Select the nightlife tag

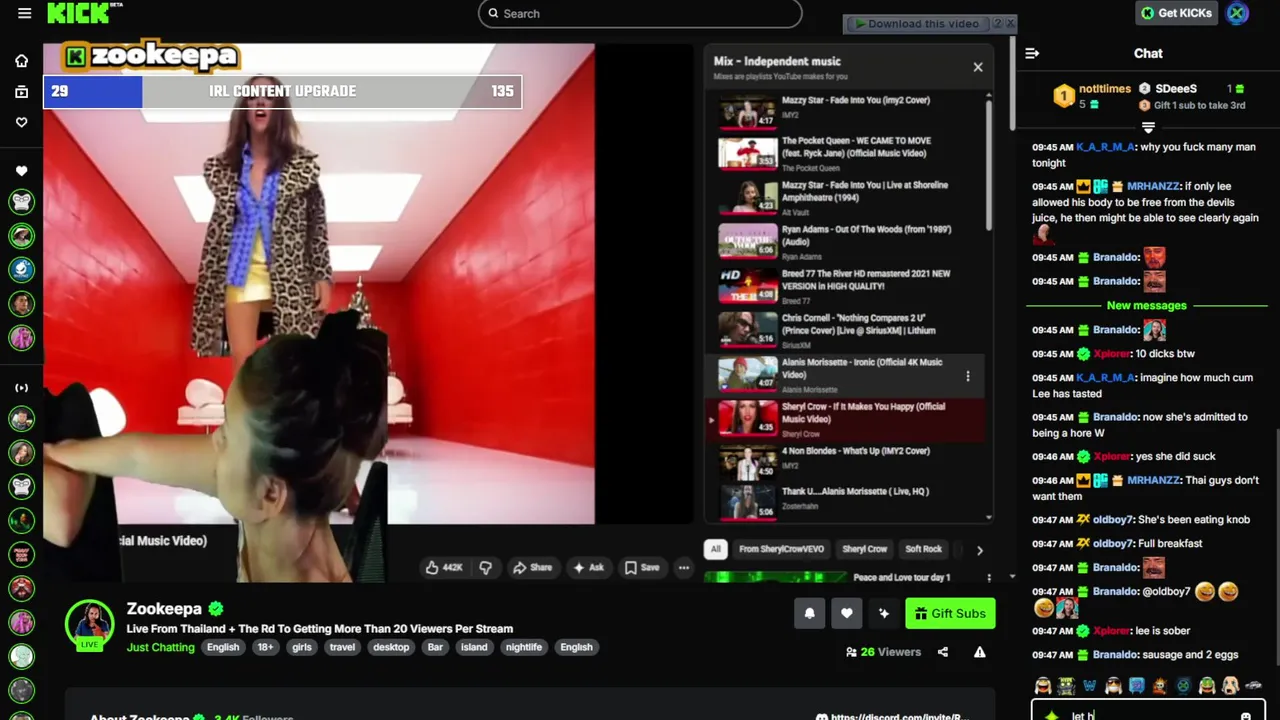point(524,647)
